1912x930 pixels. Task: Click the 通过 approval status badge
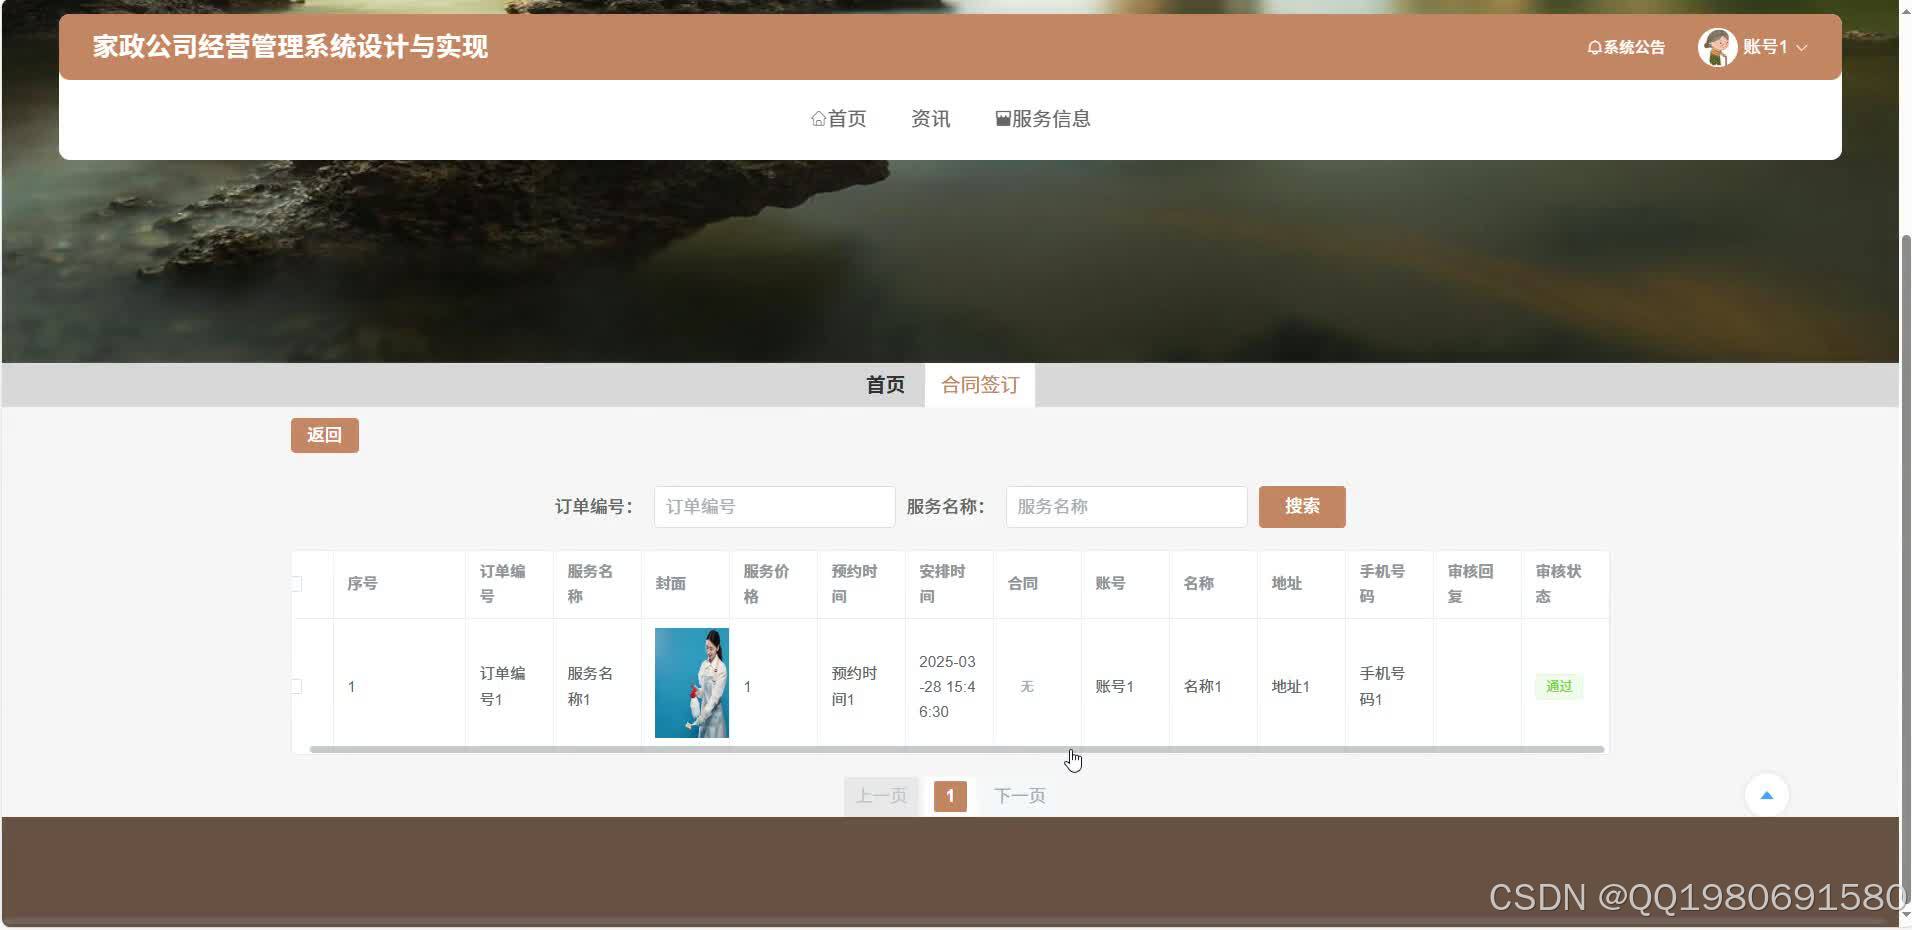coord(1558,686)
